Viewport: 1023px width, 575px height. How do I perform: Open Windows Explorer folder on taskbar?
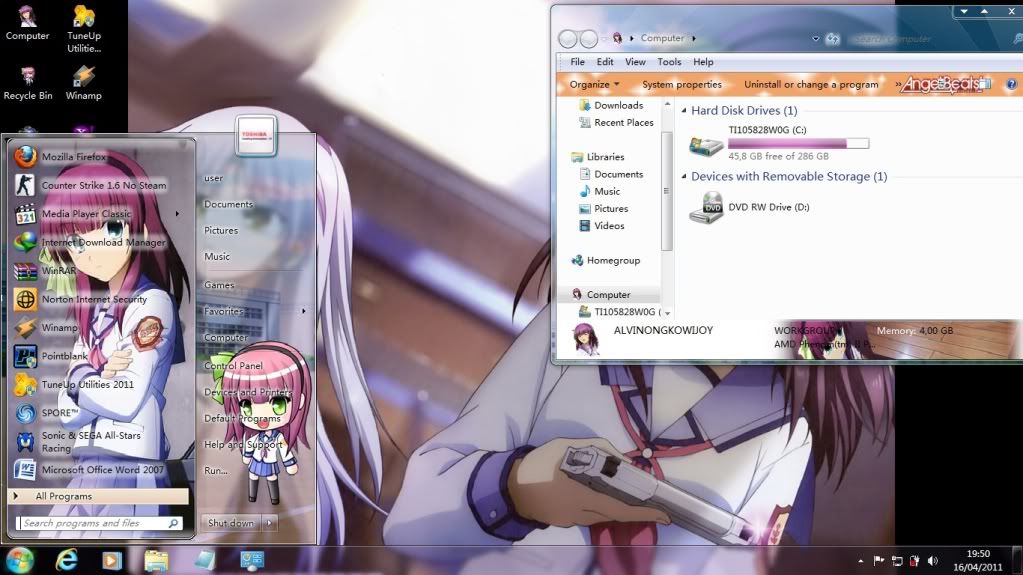click(x=157, y=560)
